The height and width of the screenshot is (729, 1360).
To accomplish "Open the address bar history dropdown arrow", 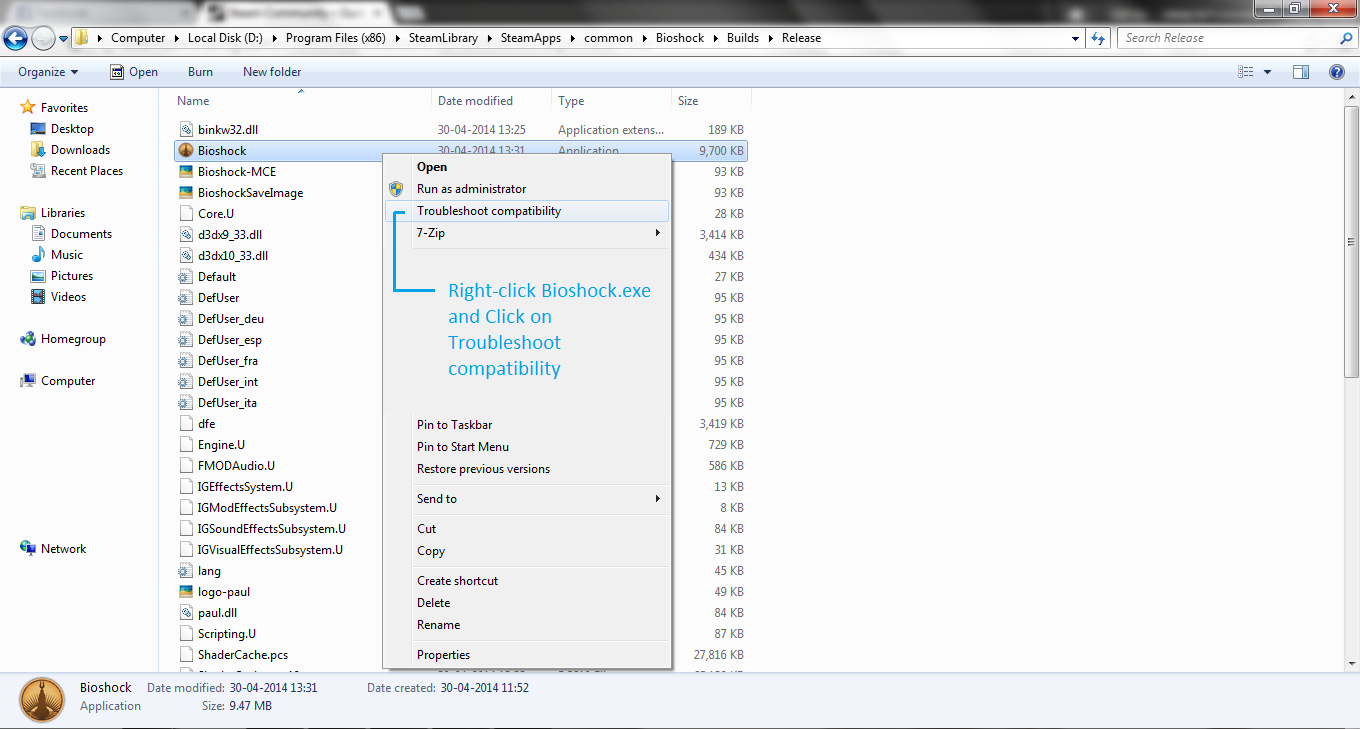I will pos(1075,38).
